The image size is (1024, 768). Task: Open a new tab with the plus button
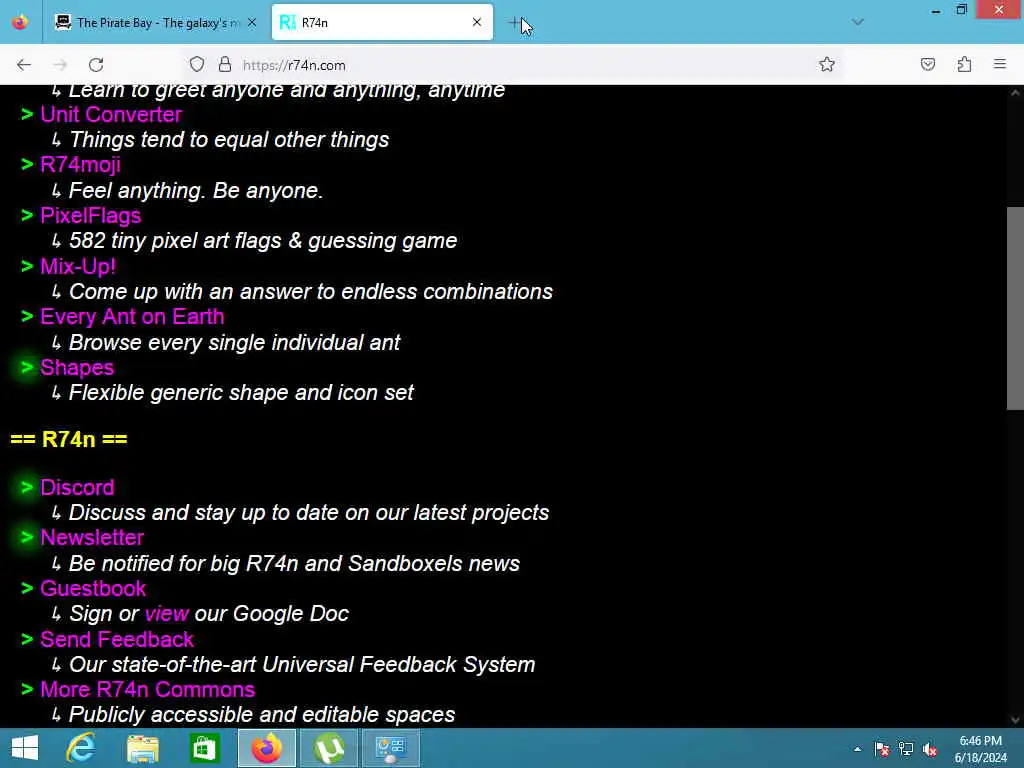pos(515,23)
